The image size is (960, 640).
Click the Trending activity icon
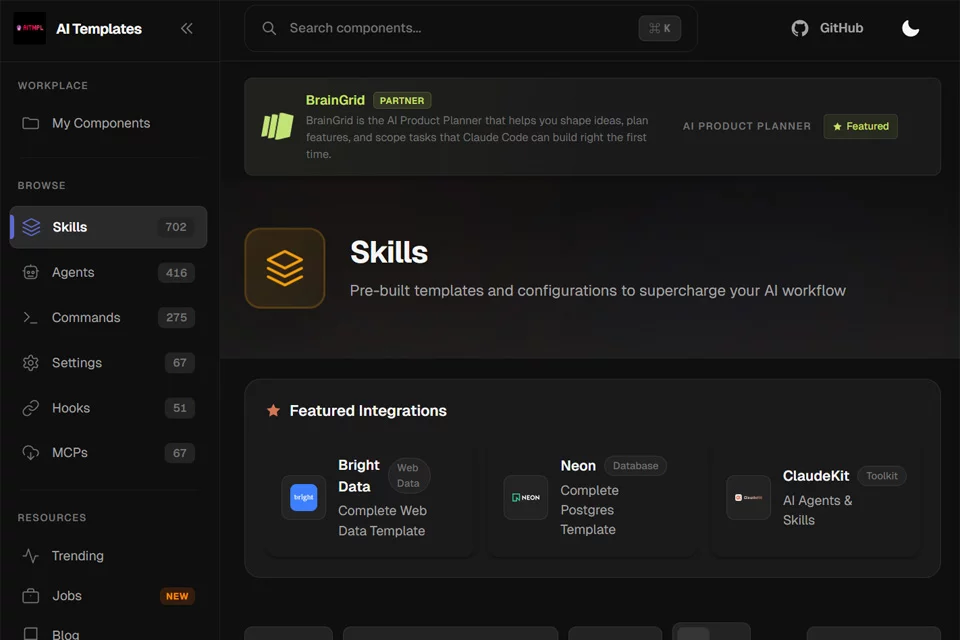click(x=31, y=555)
